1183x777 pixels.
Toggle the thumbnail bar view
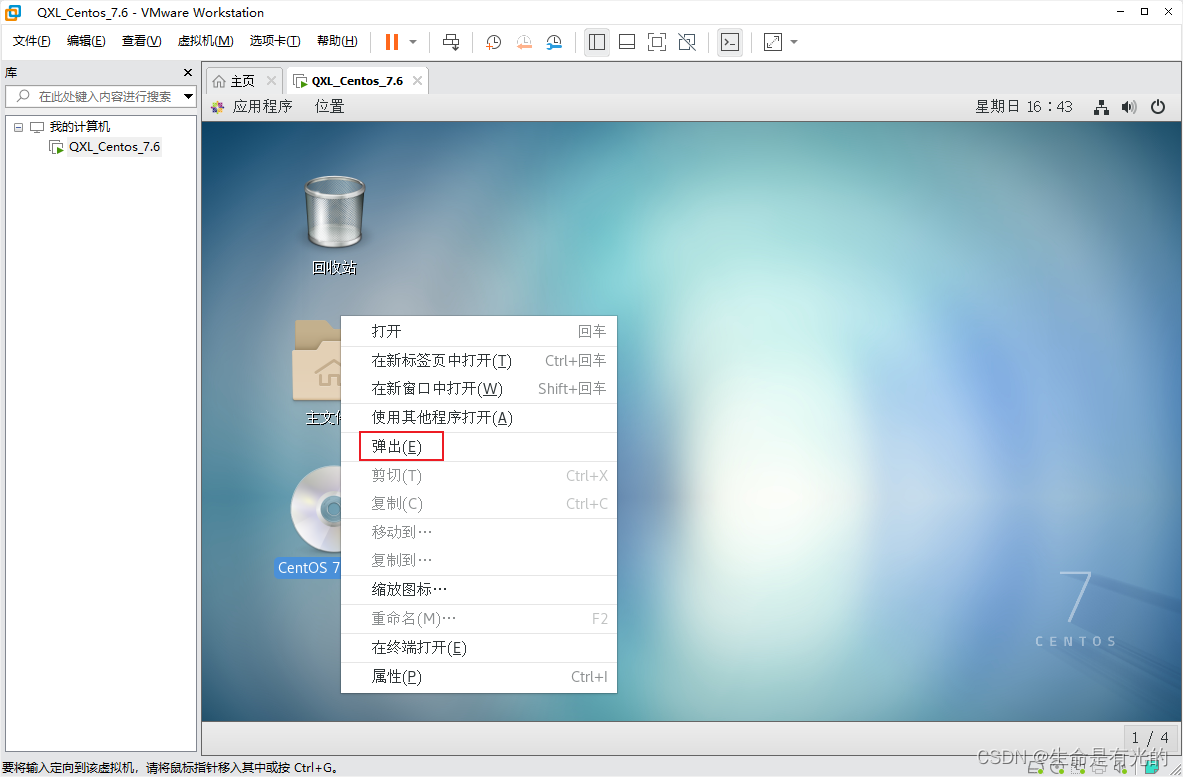(626, 41)
